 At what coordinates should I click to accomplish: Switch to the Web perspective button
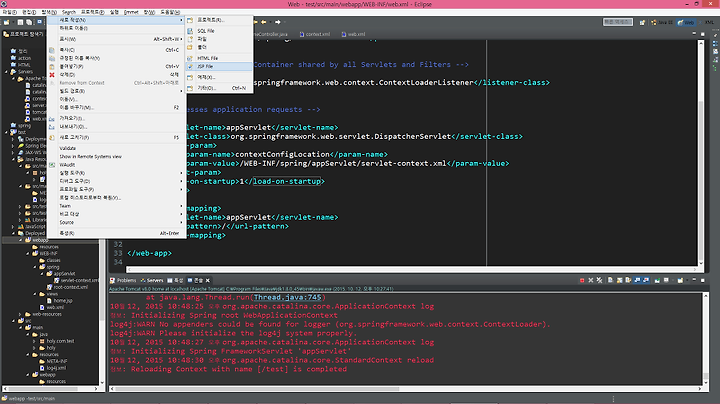[686, 22]
